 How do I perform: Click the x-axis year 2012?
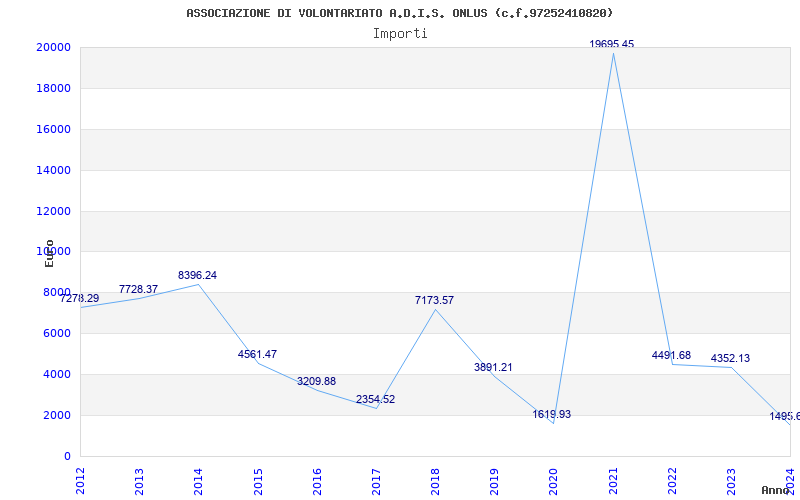(80, 481)
